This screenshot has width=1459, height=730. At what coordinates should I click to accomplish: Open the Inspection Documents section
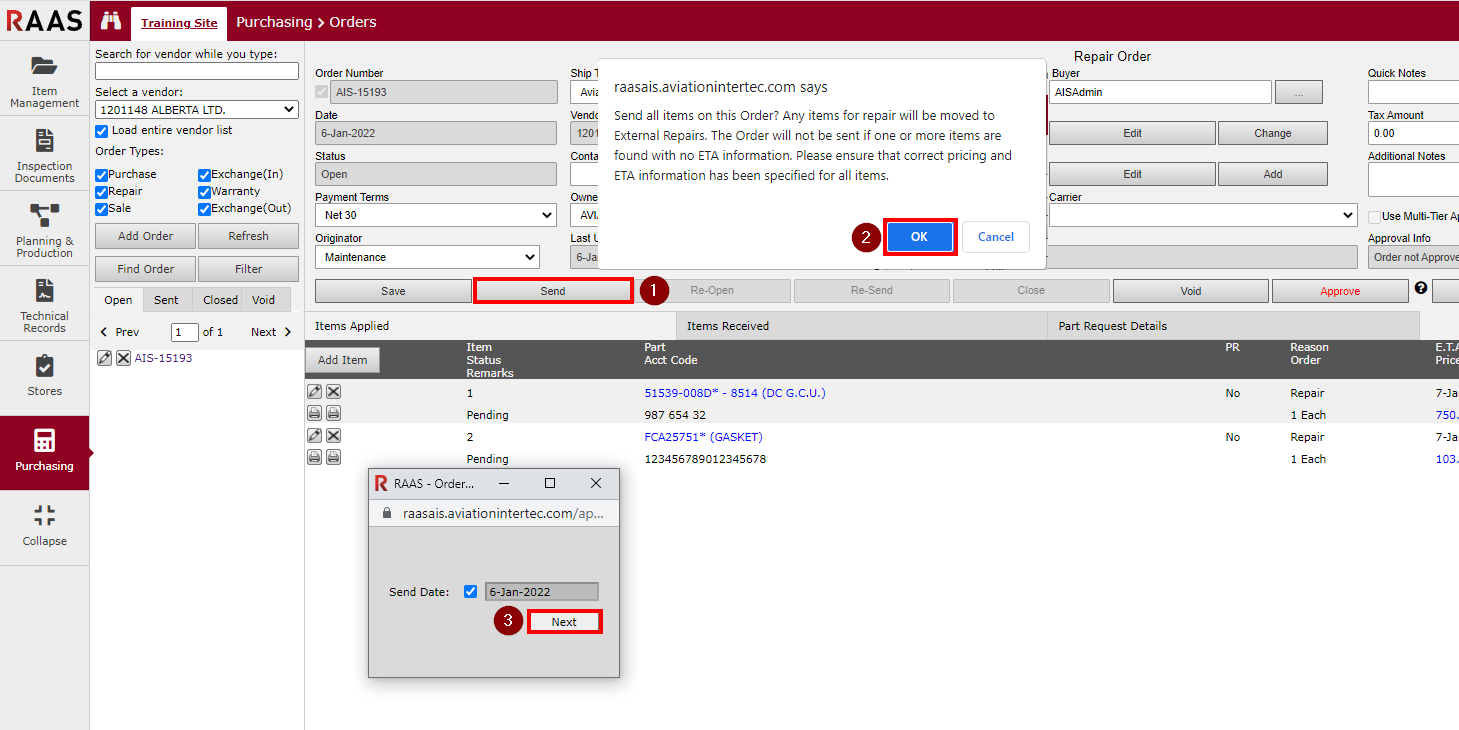(x=44, y=154)
